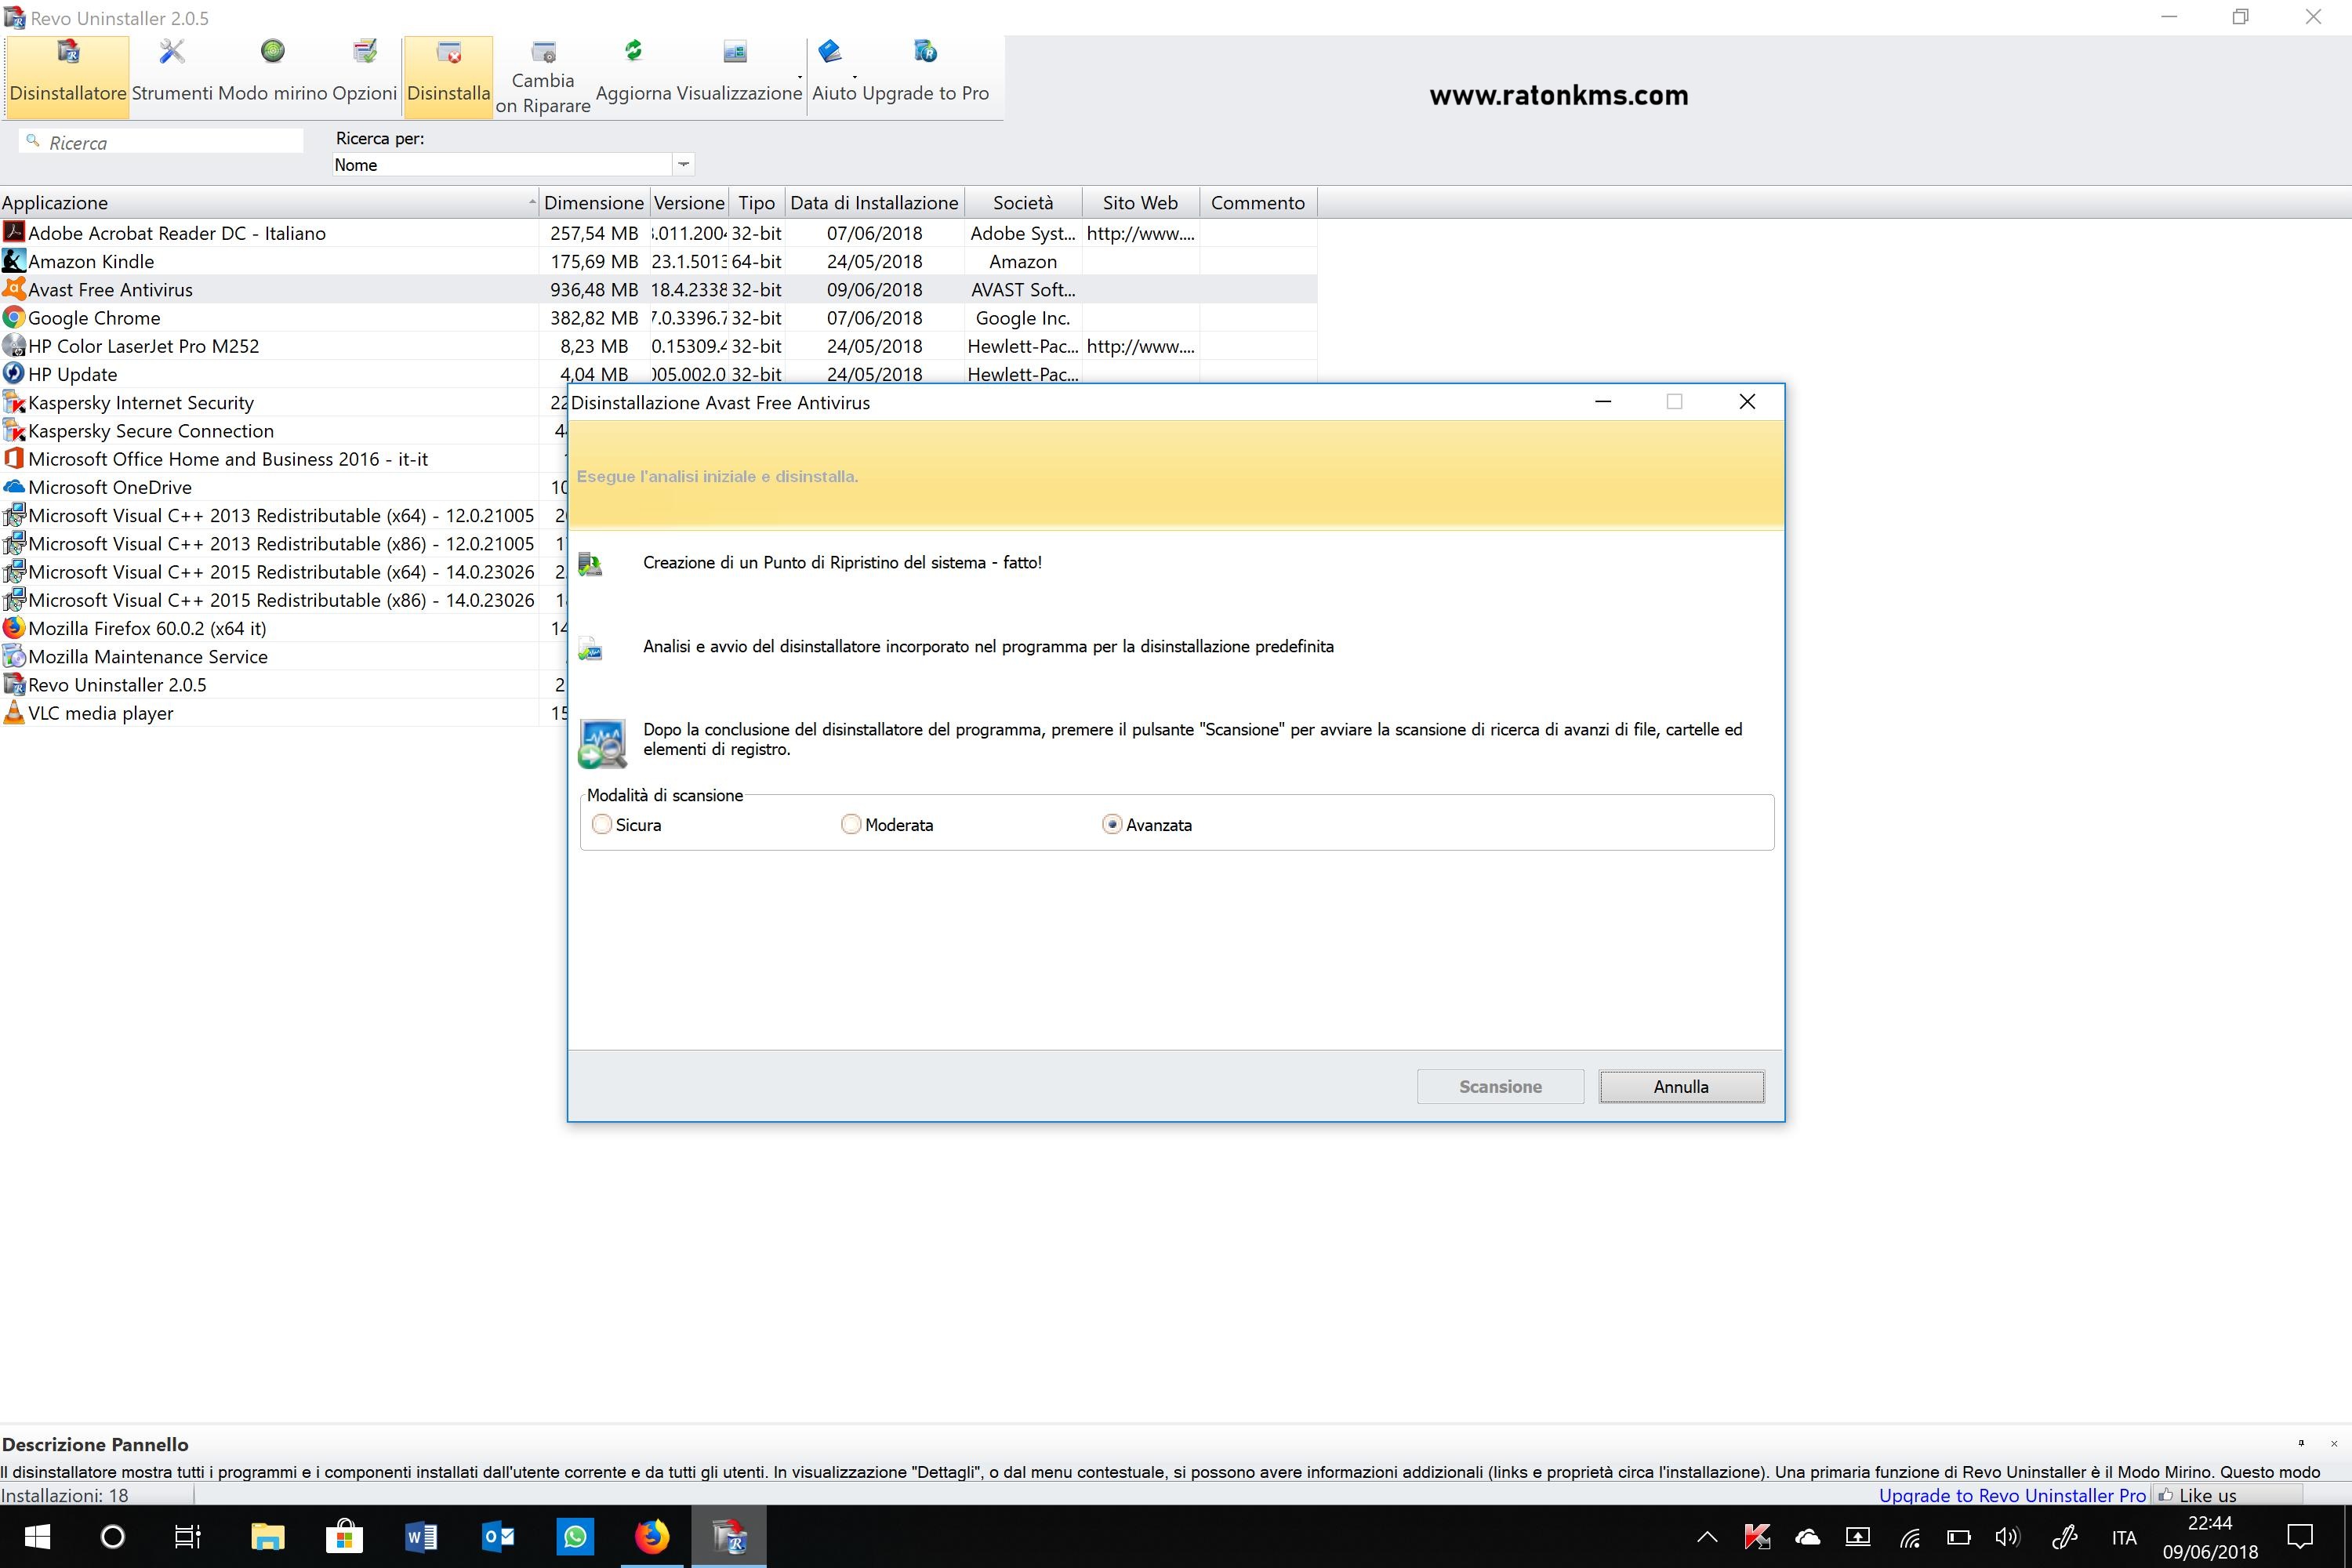This screenshot has height=1568, width=2352.
Task: Open Outlook from the taskbar
Action: point(498,1537)
